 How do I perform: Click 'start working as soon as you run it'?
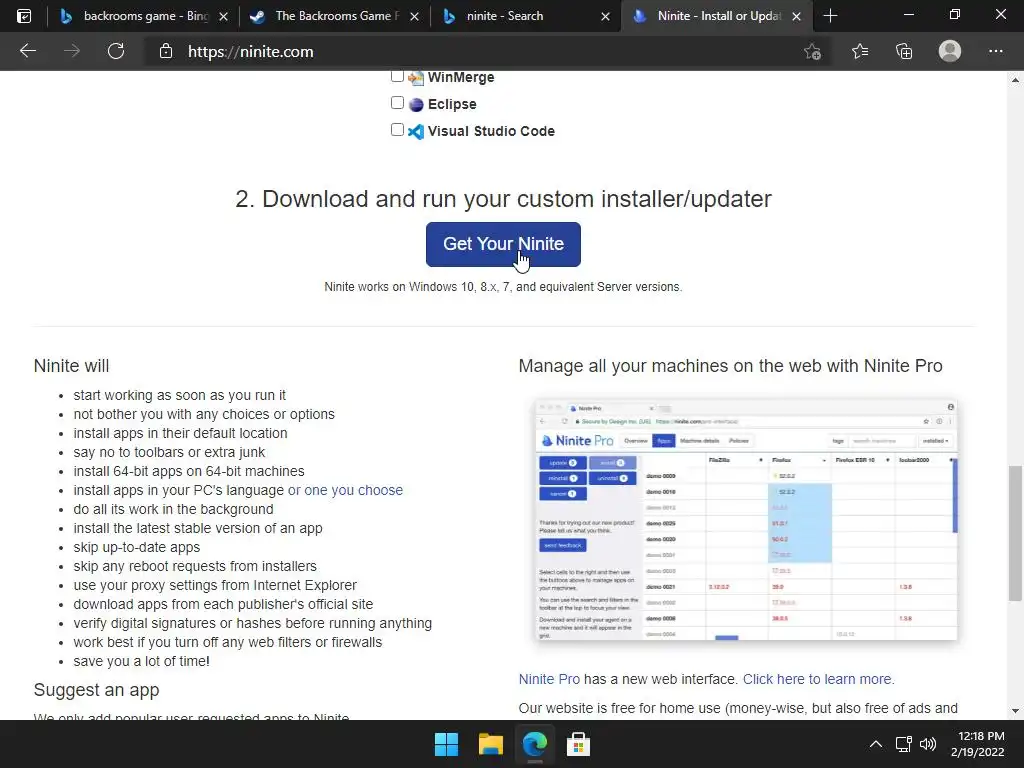pos(180,395)
